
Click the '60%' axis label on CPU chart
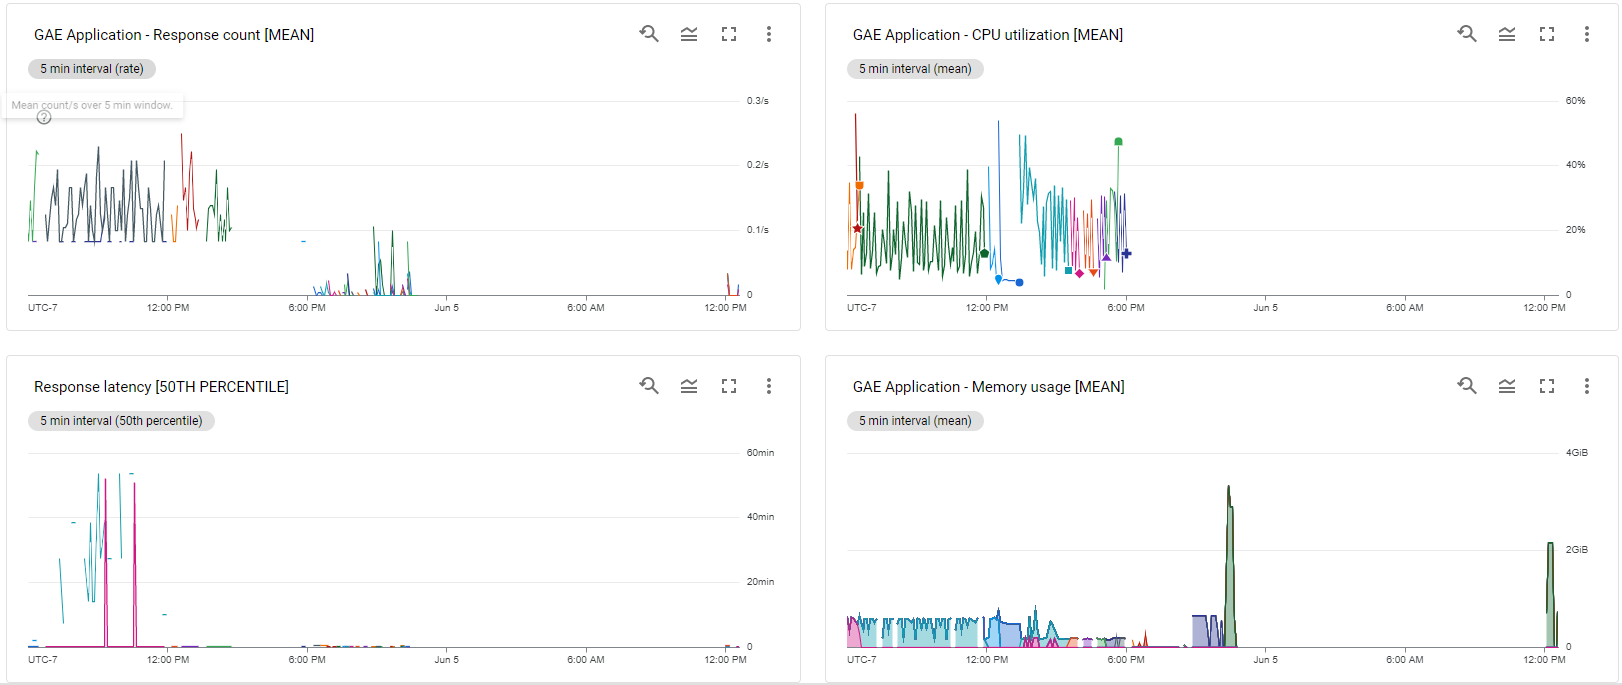[1575, 101]
